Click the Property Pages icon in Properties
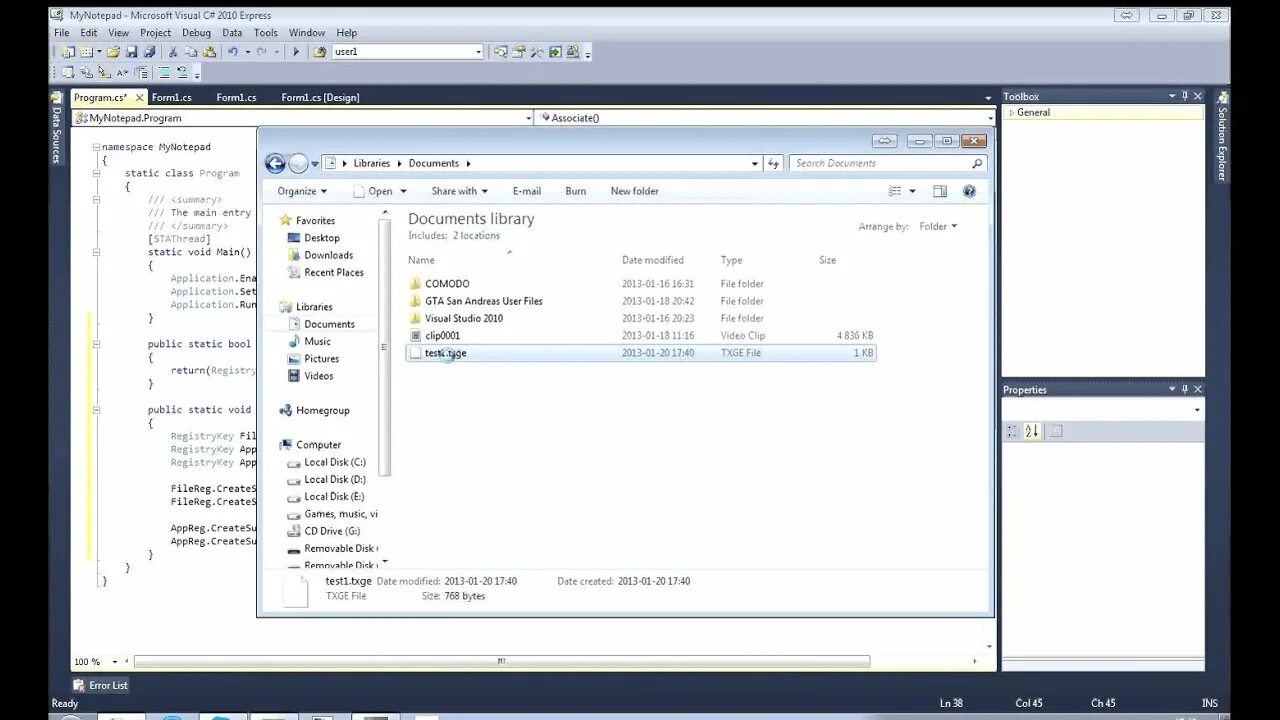Image resolution: width=1280 pixels, height=720 pixels. coord(1056,431)
